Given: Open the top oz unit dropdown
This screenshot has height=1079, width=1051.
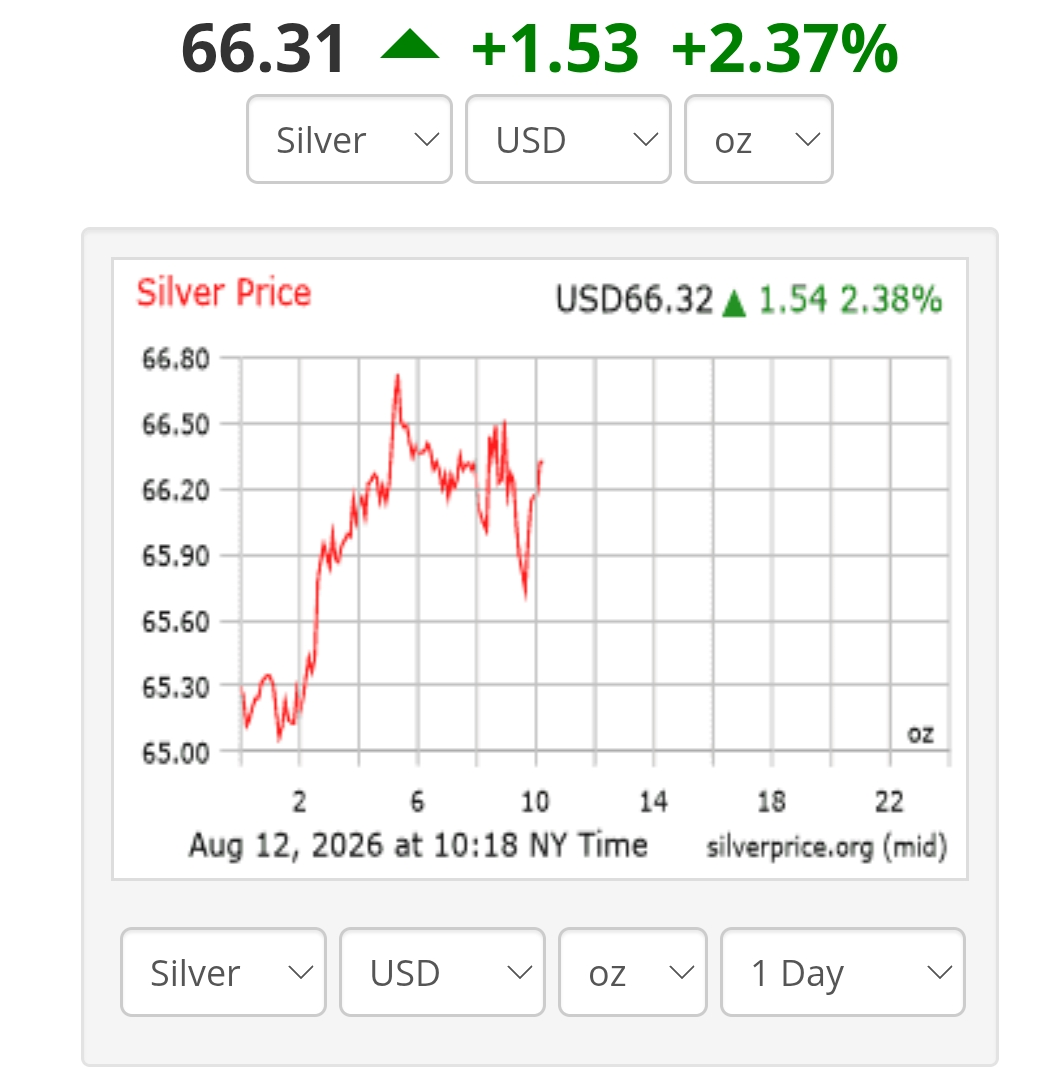Looking at the screenshot, I should (759, 140).
